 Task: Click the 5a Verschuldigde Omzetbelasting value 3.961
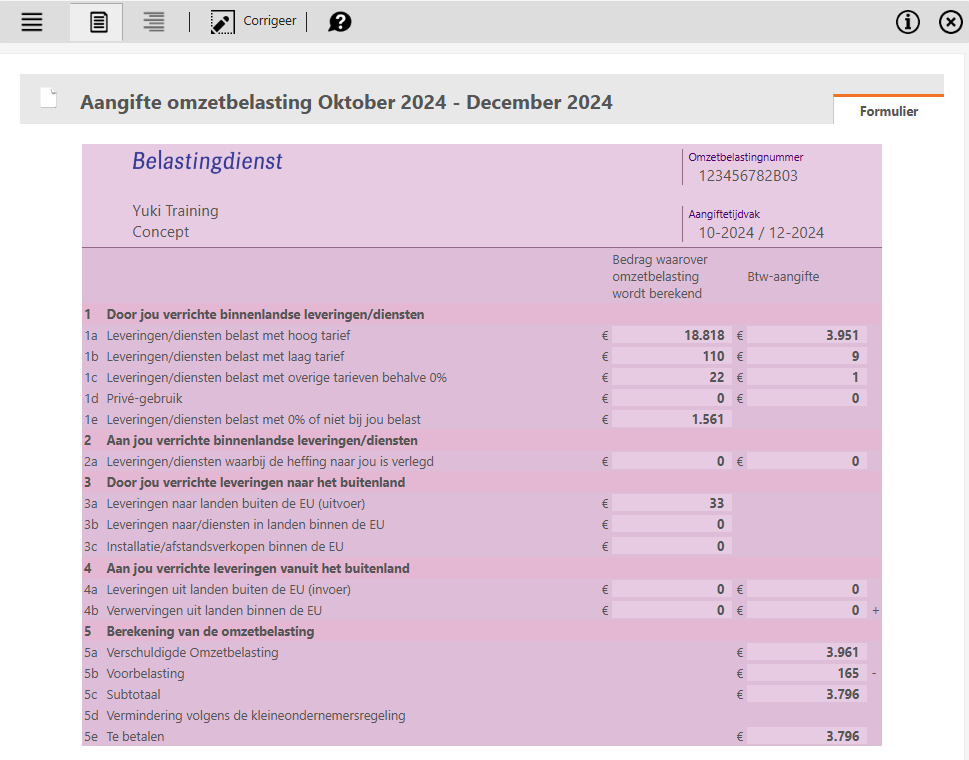click(807, 652)
